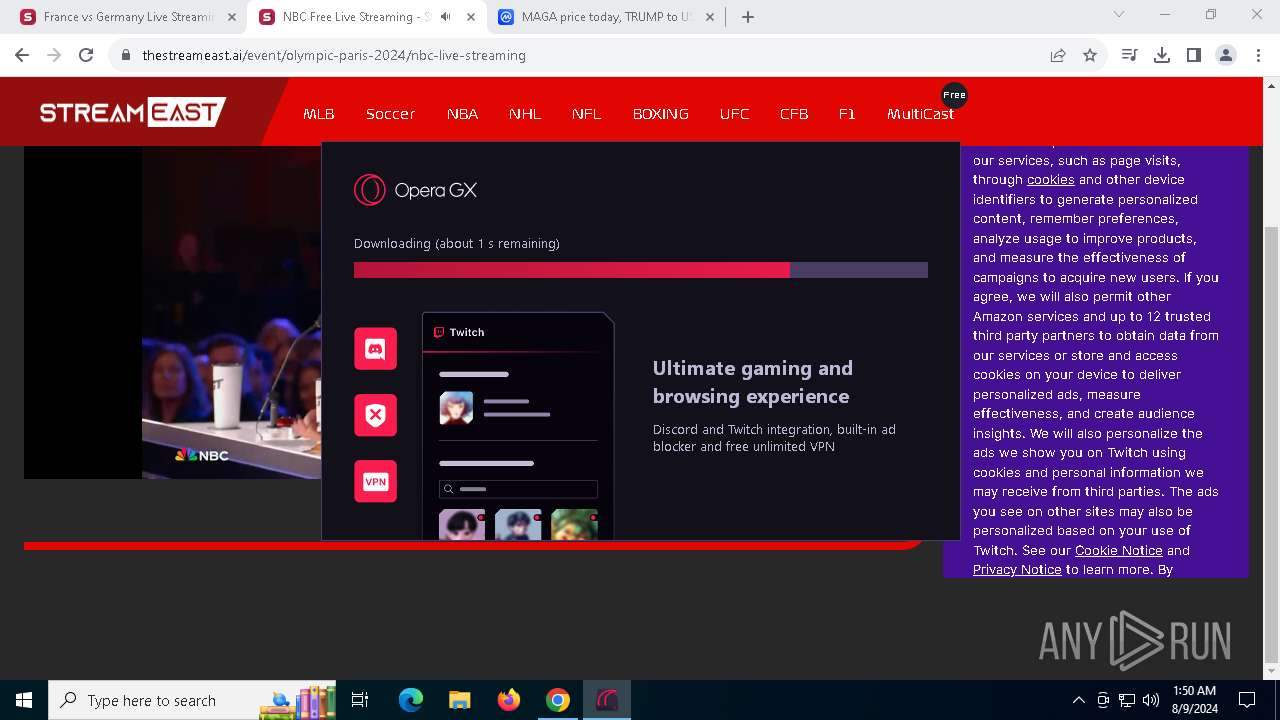Open the MLB menu item
This screenshot has width=1280, height=720.
click(x=319, y=114)
